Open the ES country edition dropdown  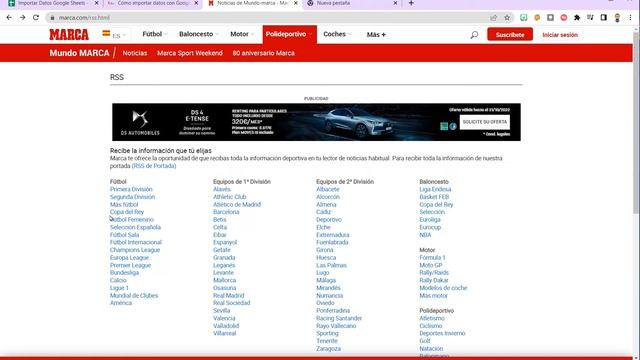[x=114, y=35]
